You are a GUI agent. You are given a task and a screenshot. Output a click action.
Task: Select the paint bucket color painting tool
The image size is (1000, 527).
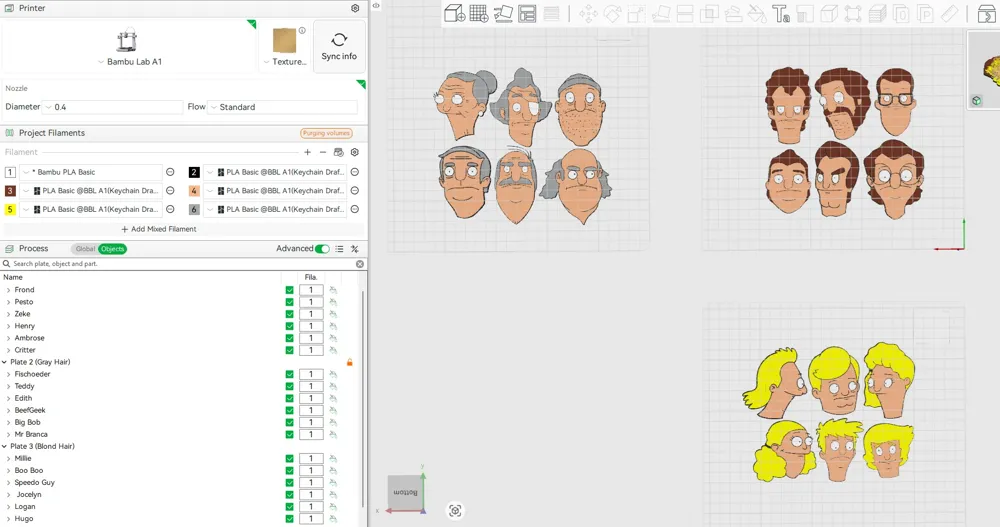coord(757,13)
